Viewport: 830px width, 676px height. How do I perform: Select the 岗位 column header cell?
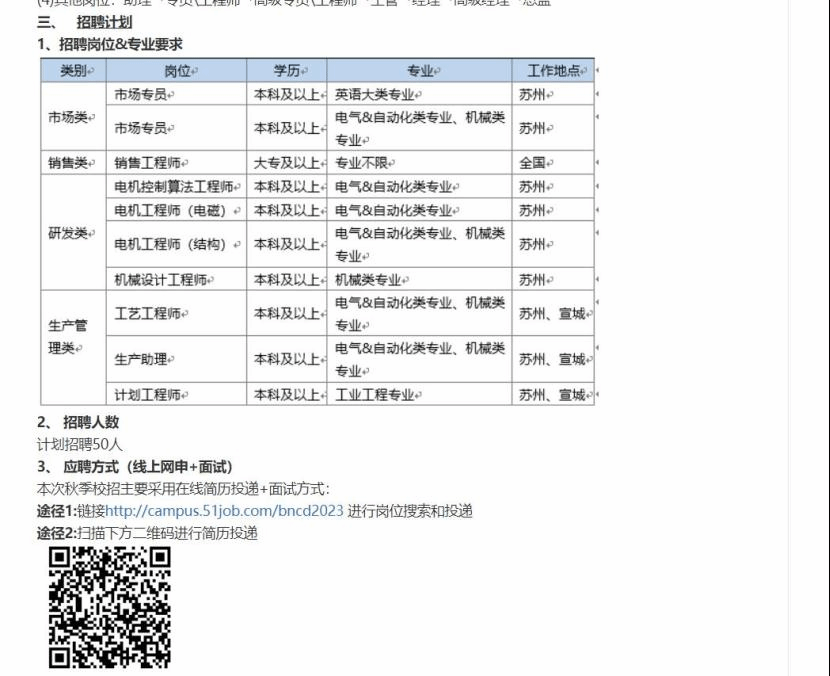click(177, 71)
